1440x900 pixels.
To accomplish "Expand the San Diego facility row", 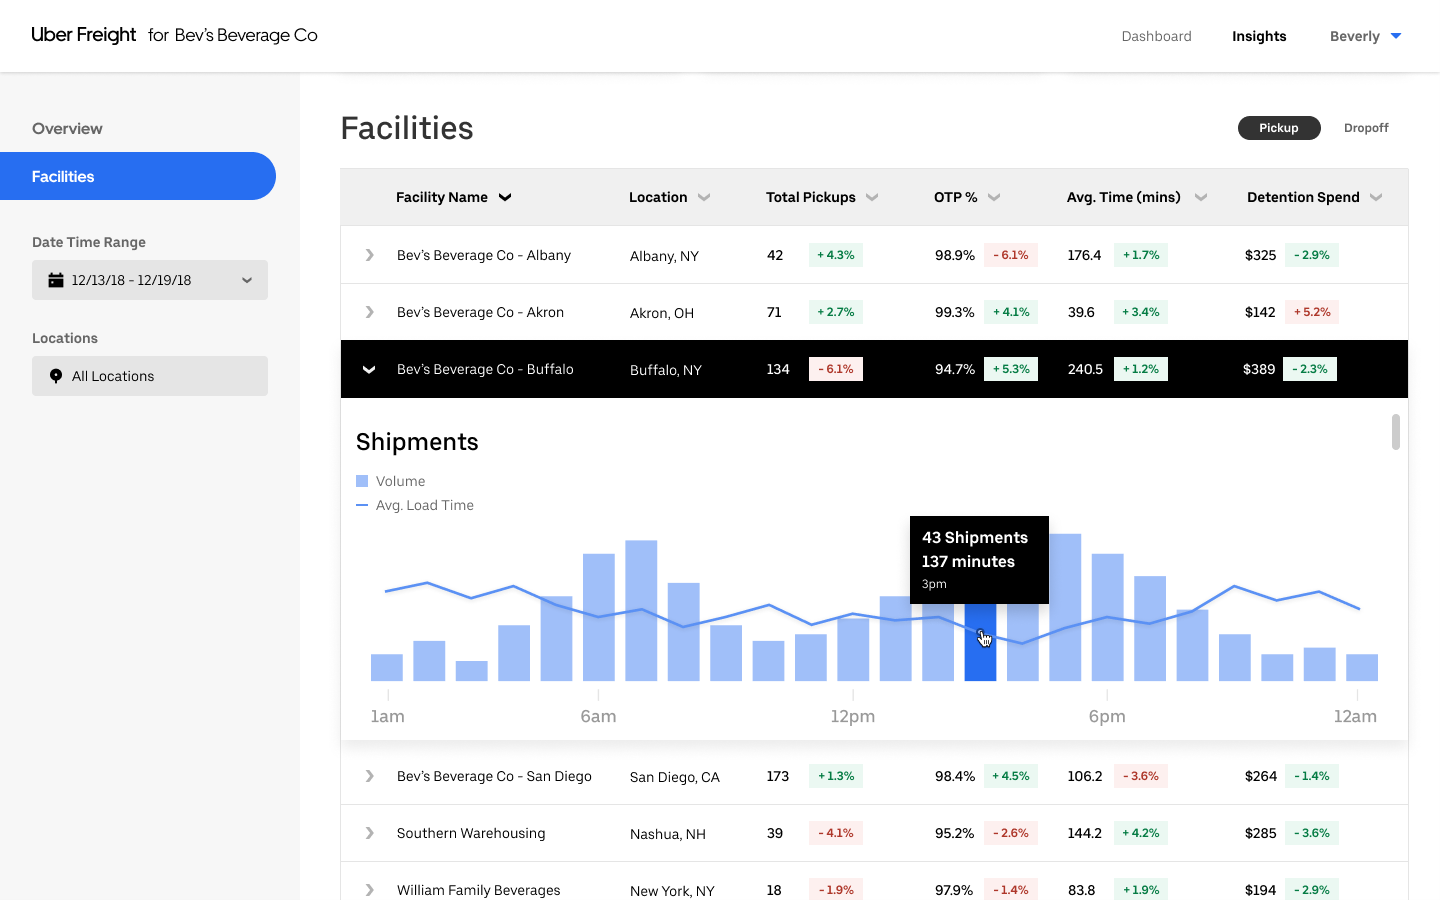I will tap(369, 776).
